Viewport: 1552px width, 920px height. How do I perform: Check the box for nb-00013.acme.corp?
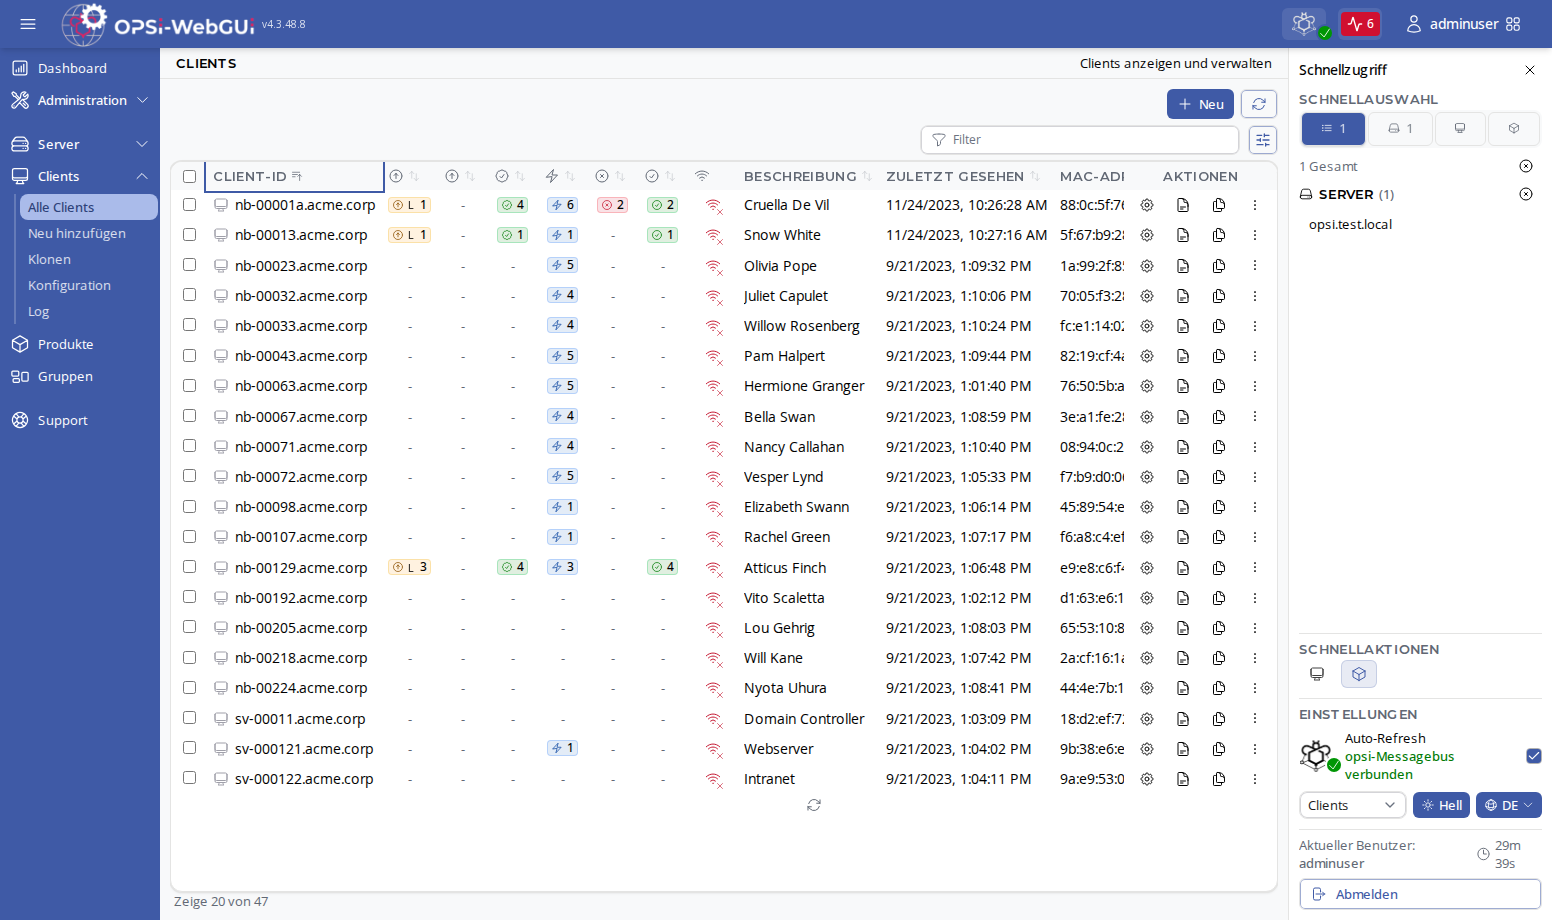pos(189,234)
